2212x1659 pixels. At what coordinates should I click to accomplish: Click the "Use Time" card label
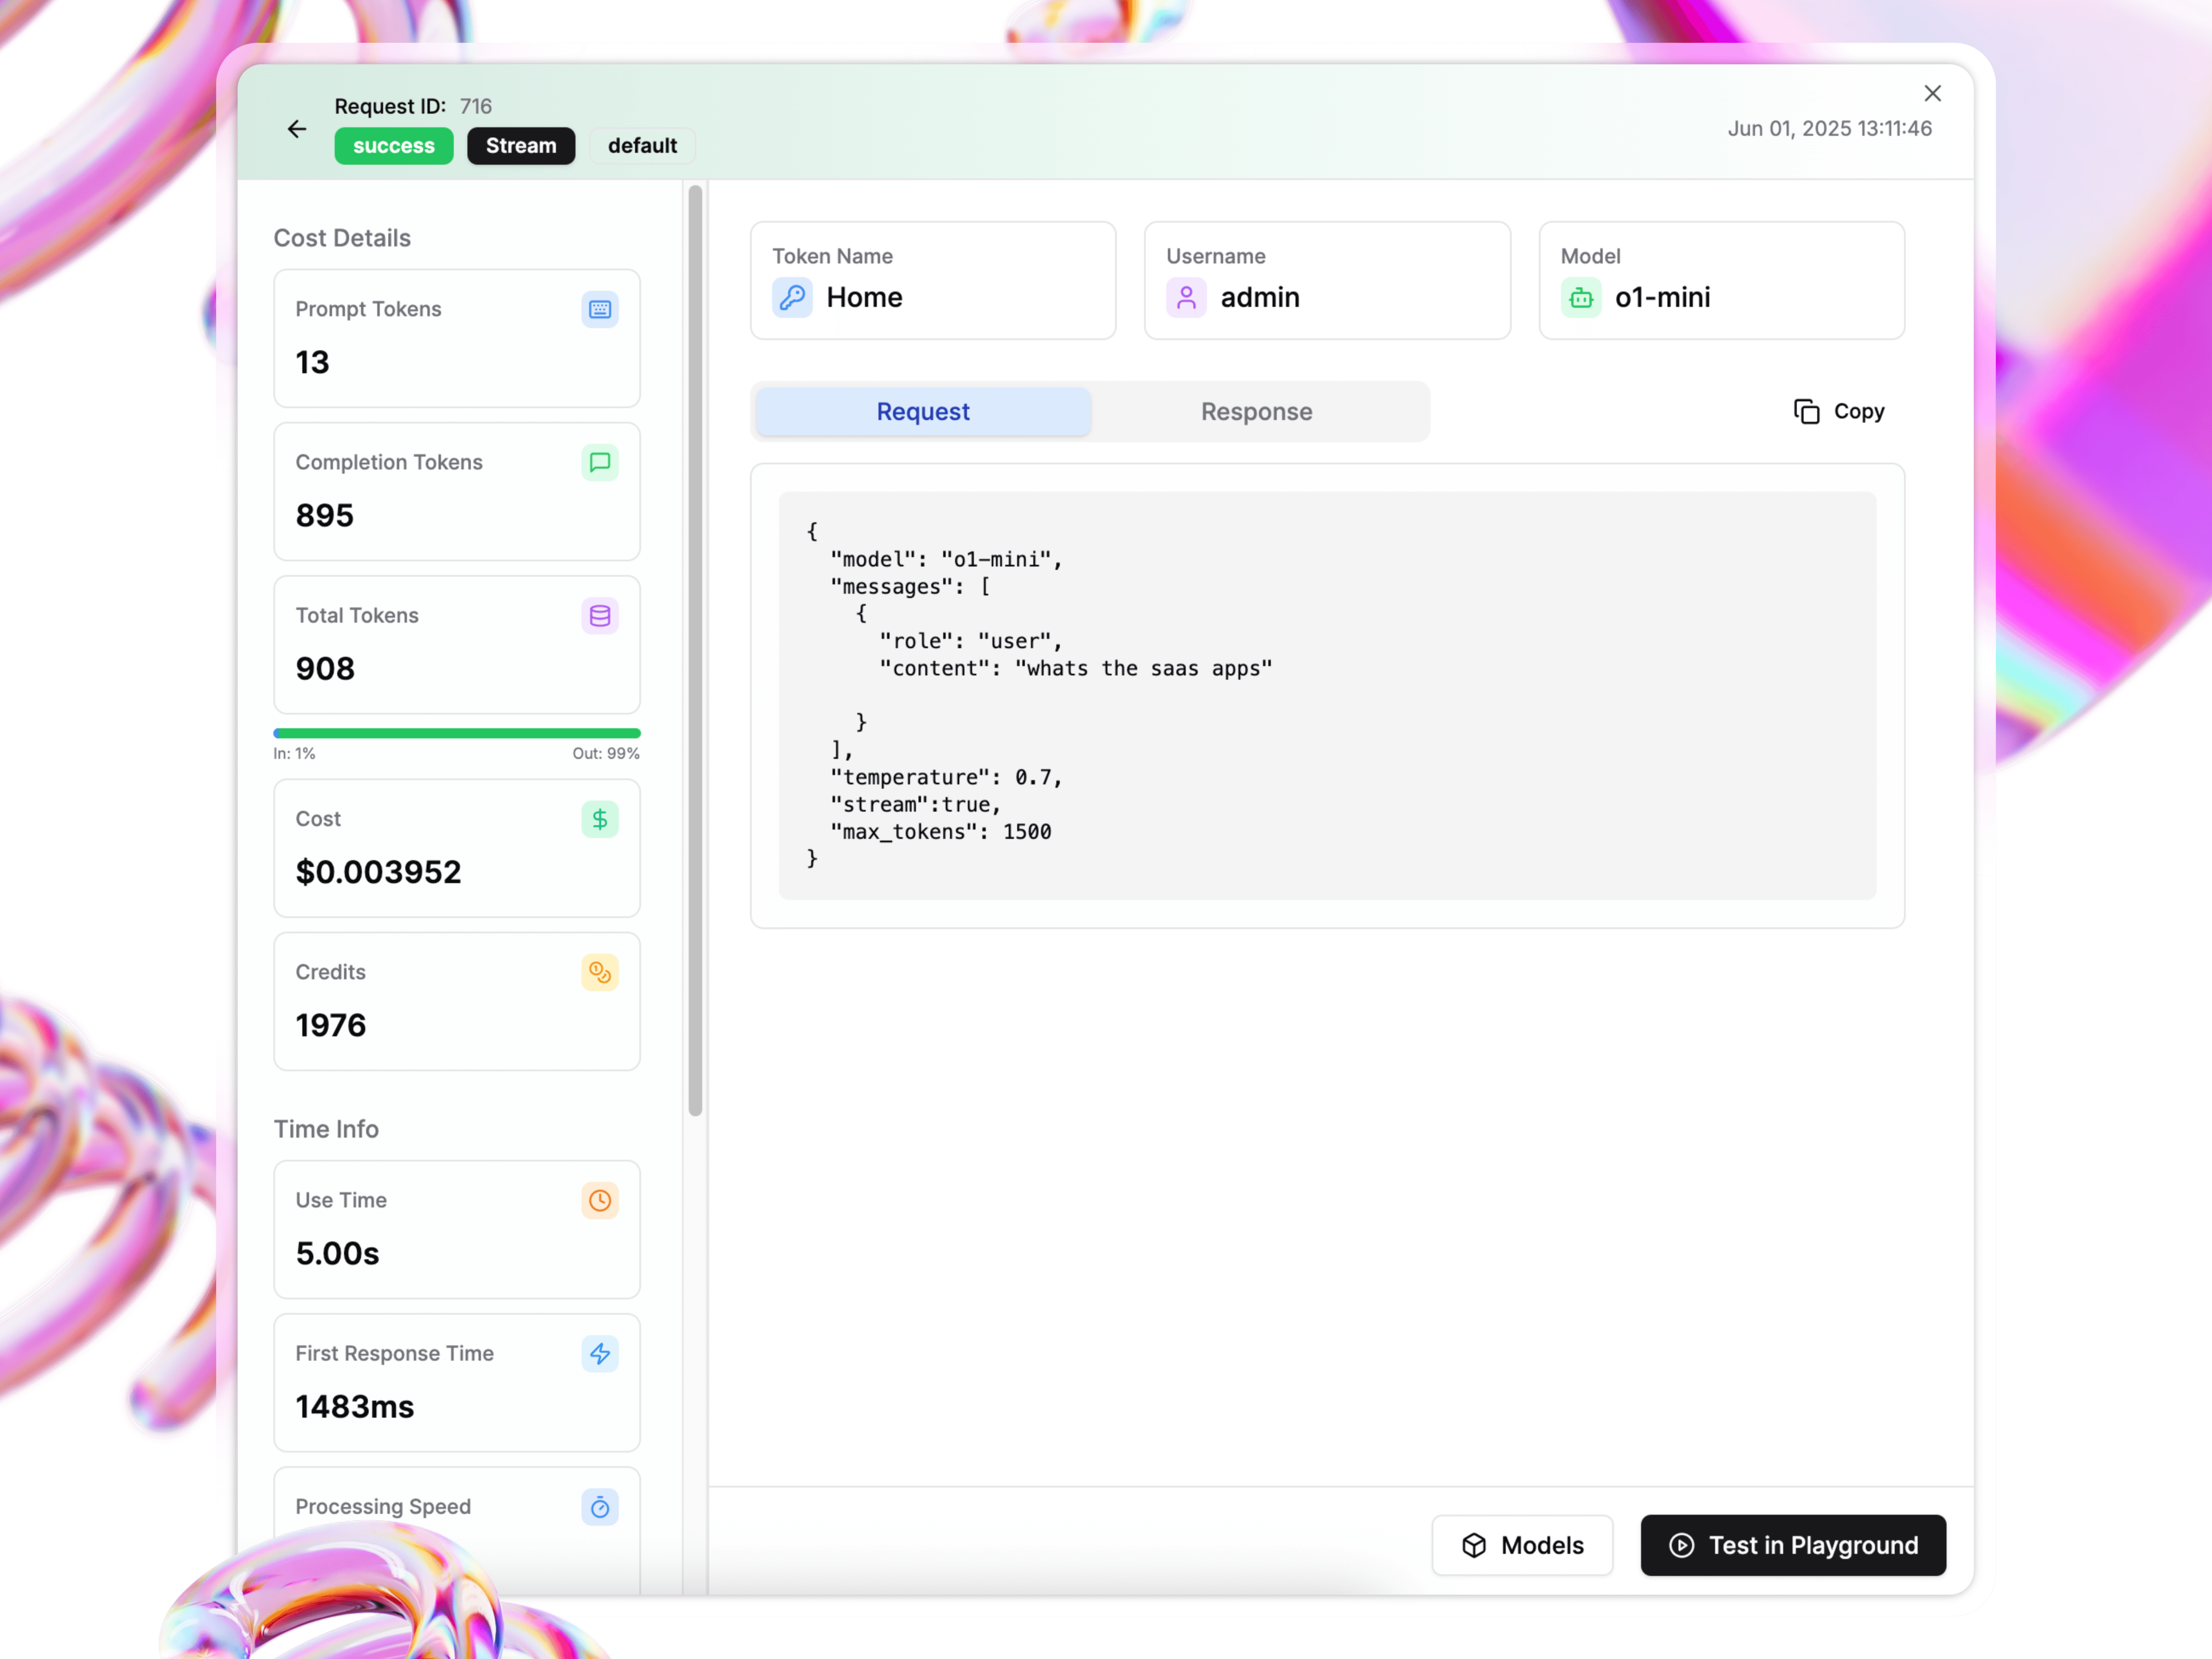(341, 1200)
